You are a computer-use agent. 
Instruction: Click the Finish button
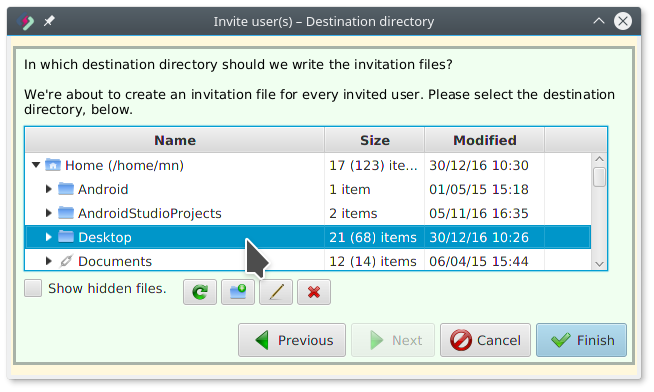point(581,340)
